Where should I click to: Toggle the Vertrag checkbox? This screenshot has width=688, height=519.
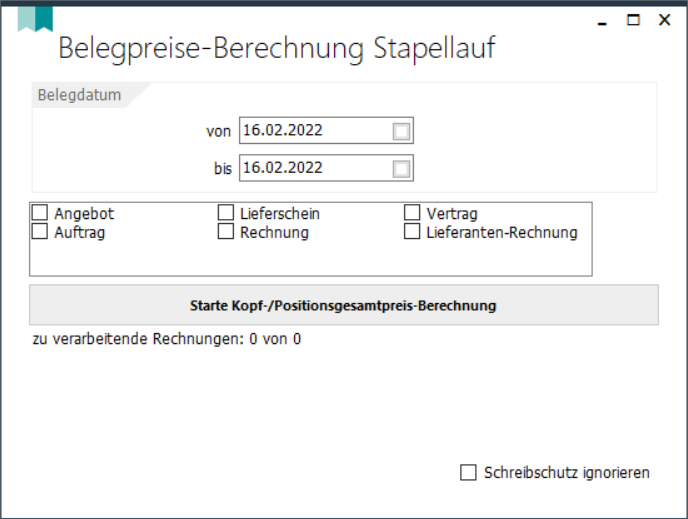click(x=412, y=213)
